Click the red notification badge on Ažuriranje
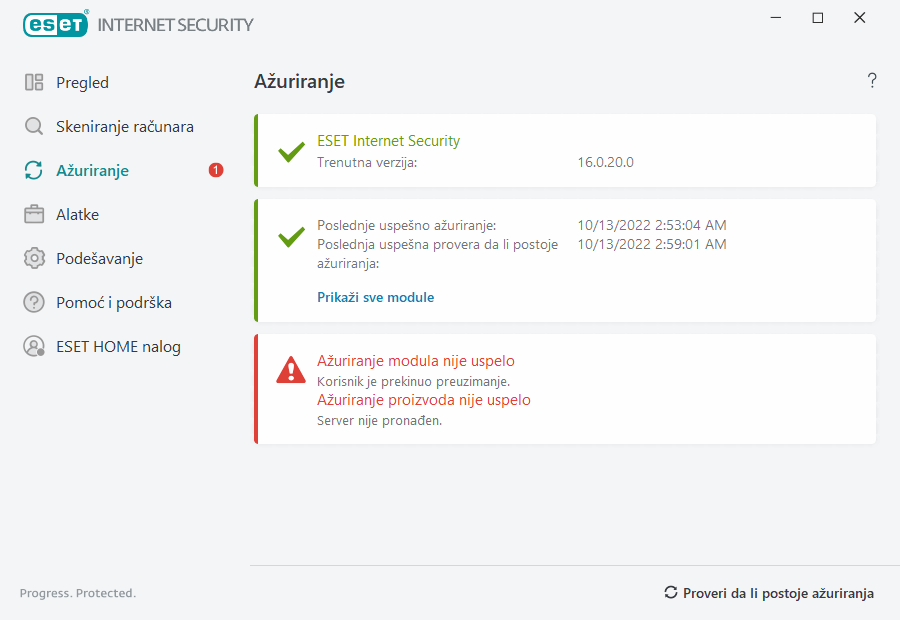The height and width of the screenshot is (620, 900). [x=216, y=171]
